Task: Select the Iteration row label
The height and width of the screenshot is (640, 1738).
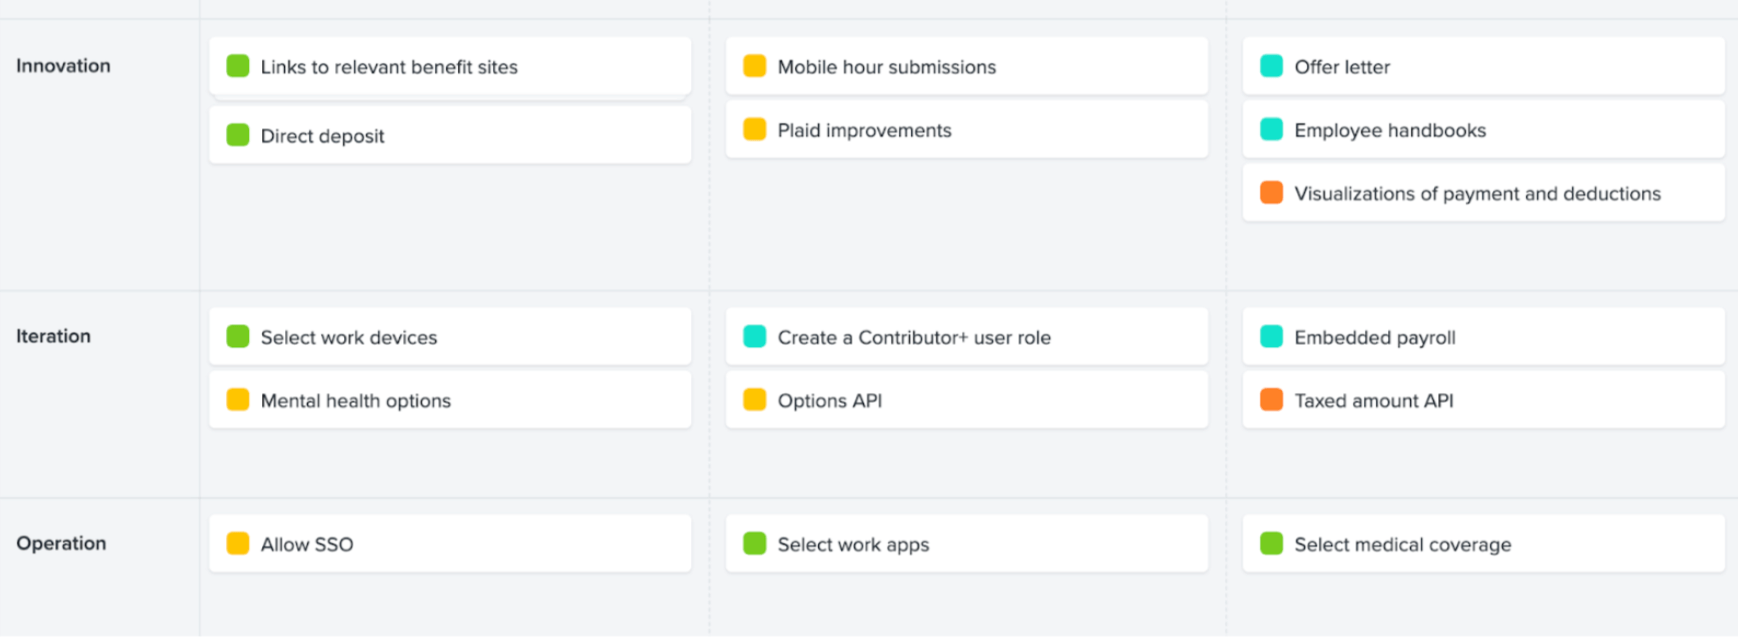Action: pyautogui.click(x=53, y=337)
